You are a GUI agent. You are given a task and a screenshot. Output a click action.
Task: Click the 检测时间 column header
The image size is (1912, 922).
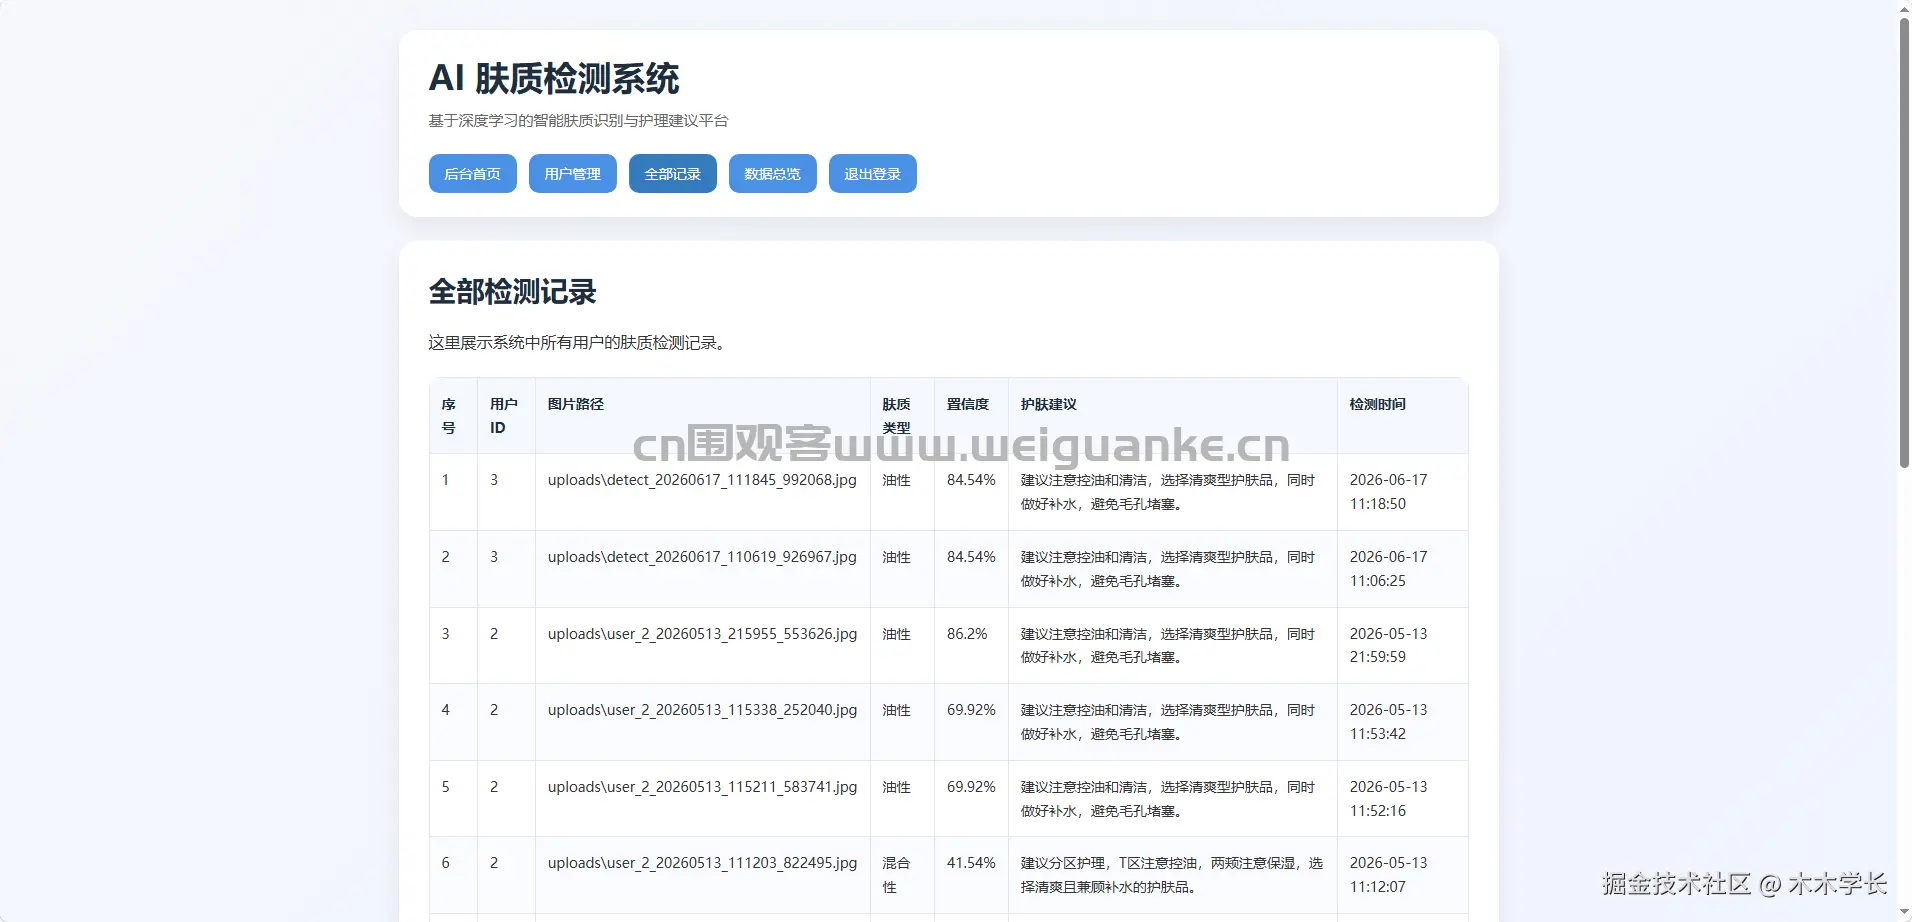click(x=1377, y=404)
